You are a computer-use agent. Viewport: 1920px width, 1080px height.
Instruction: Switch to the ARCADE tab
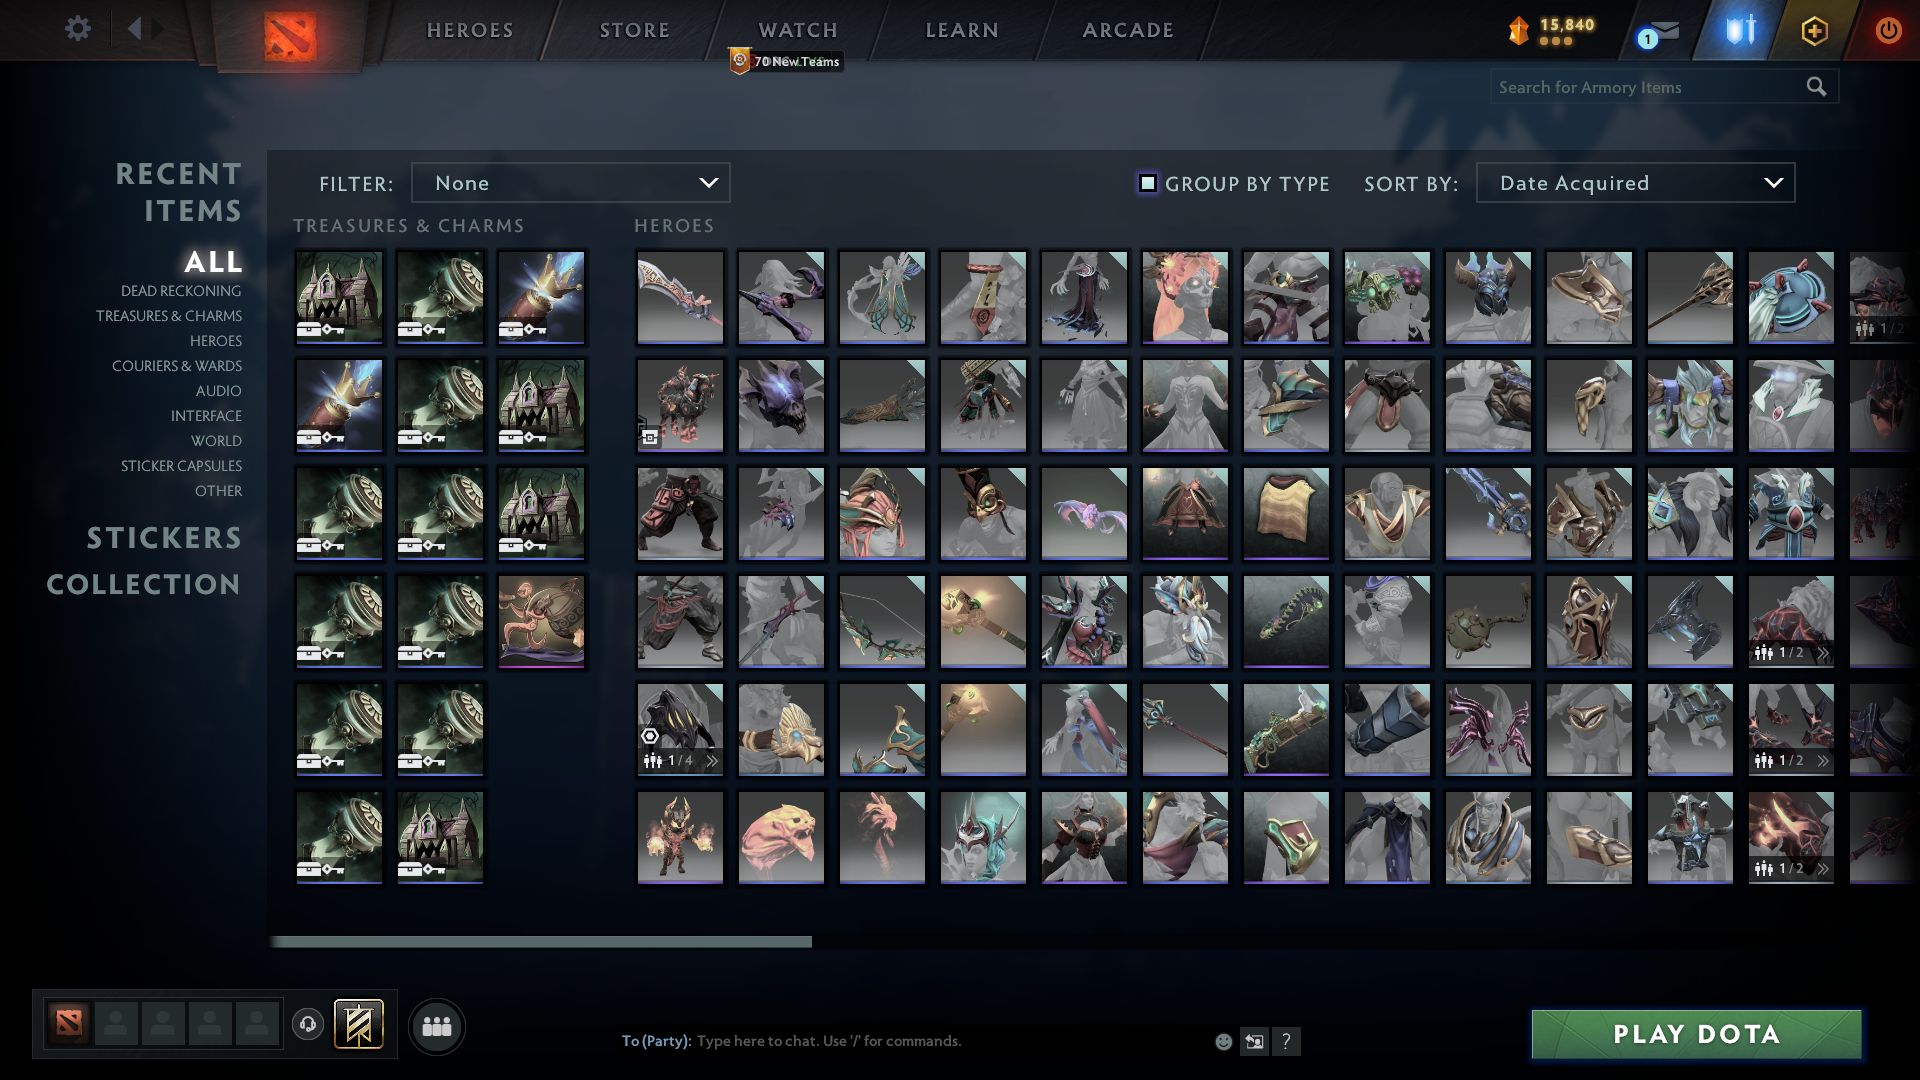pyautogui.click(x=1127, y=30)
